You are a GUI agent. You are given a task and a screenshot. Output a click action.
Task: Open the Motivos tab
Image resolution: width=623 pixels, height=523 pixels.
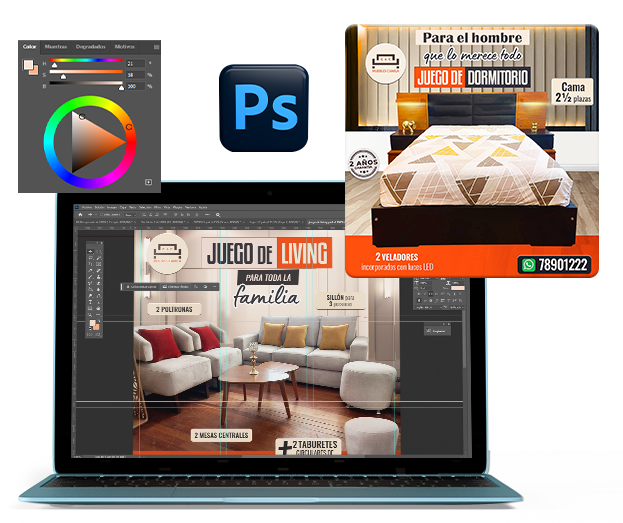tap(125, 46)
